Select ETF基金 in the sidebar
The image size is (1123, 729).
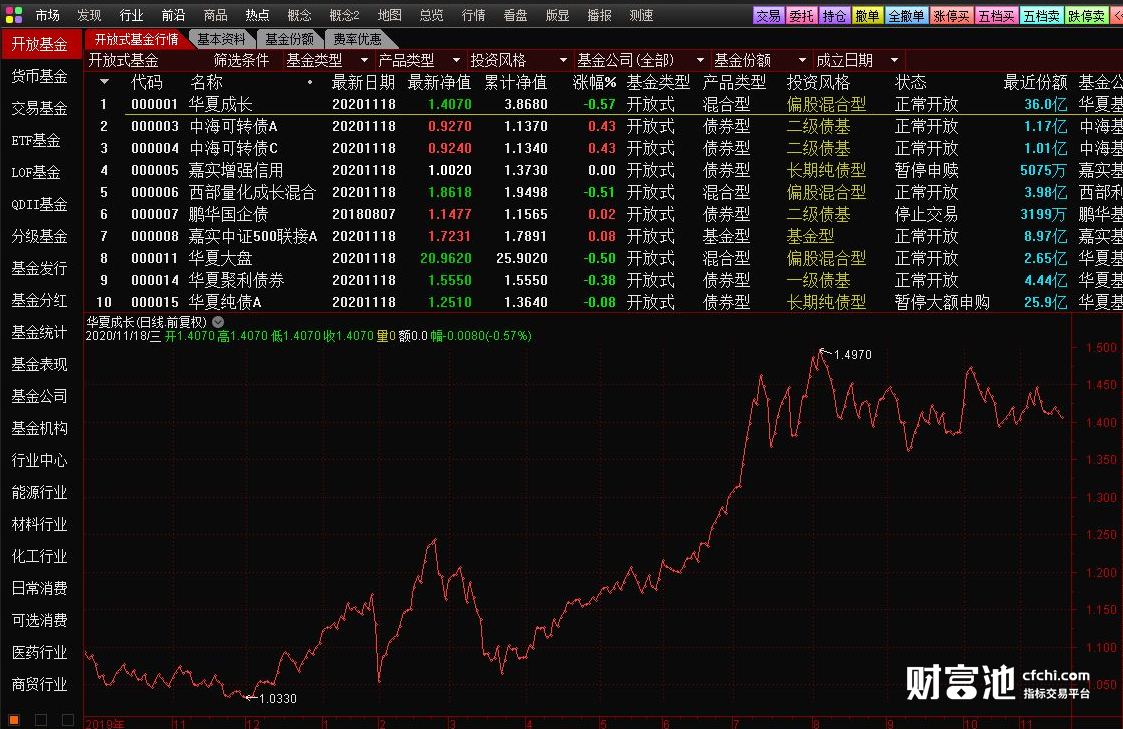pos(36,140)
